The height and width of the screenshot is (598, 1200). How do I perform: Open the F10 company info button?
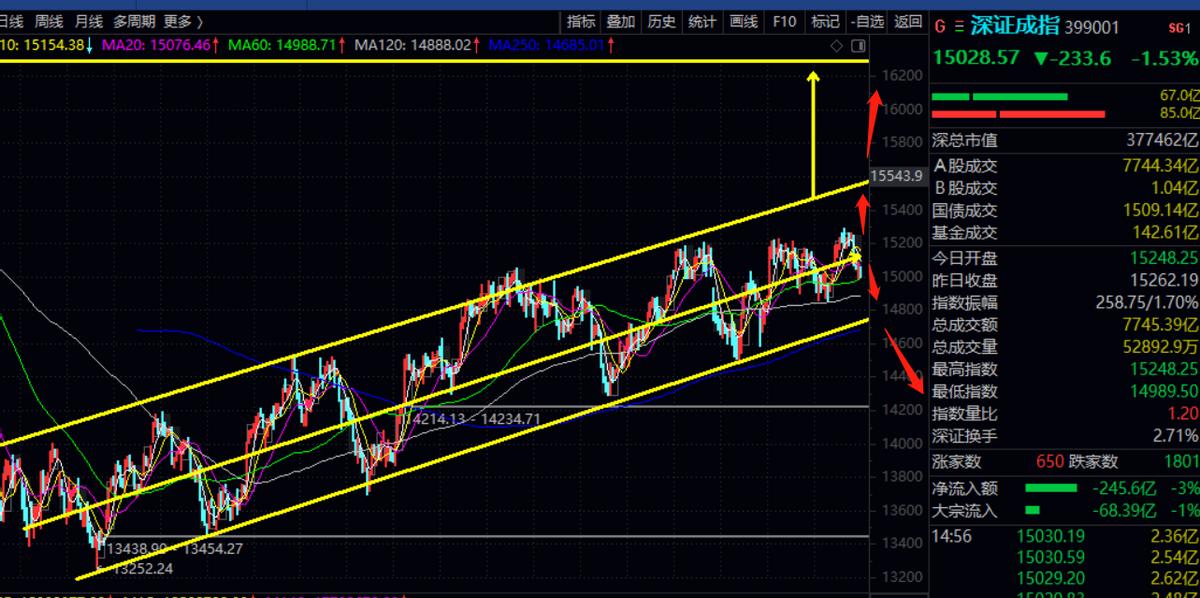pyautogui.click(x=785, y=21)
